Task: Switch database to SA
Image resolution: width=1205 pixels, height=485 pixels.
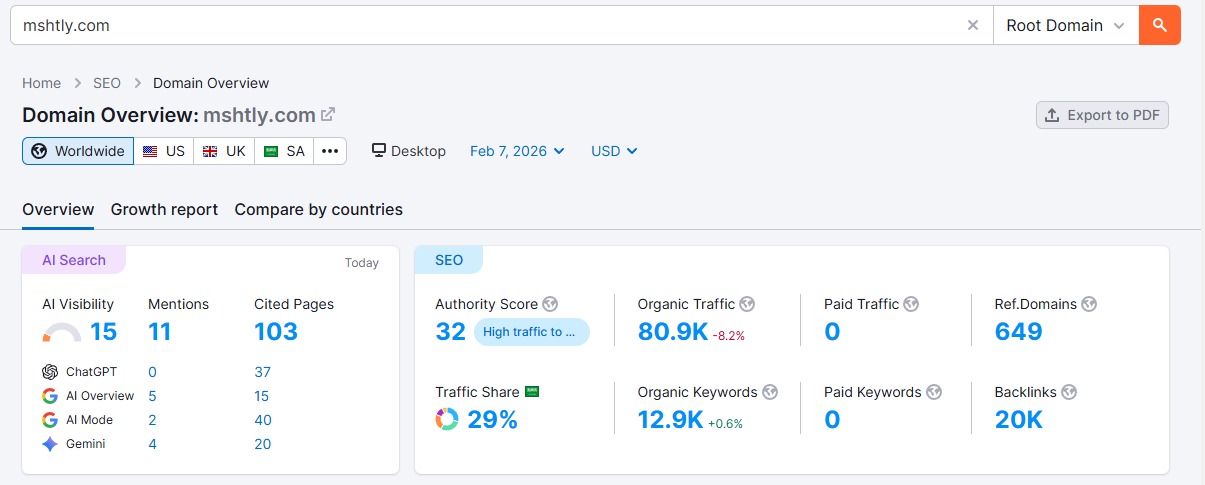Action: click(x=284, y=151)
